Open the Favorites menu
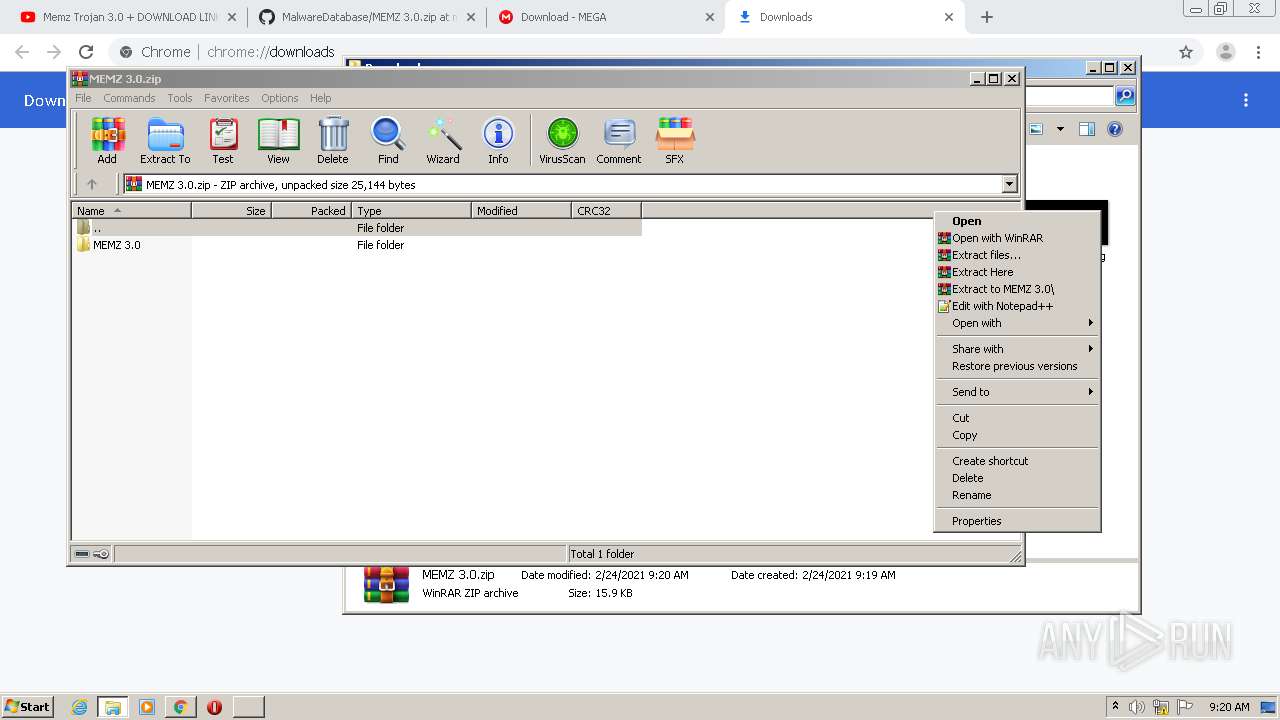The height and width of the screenshot is (720, 1280). pos(227,98)
